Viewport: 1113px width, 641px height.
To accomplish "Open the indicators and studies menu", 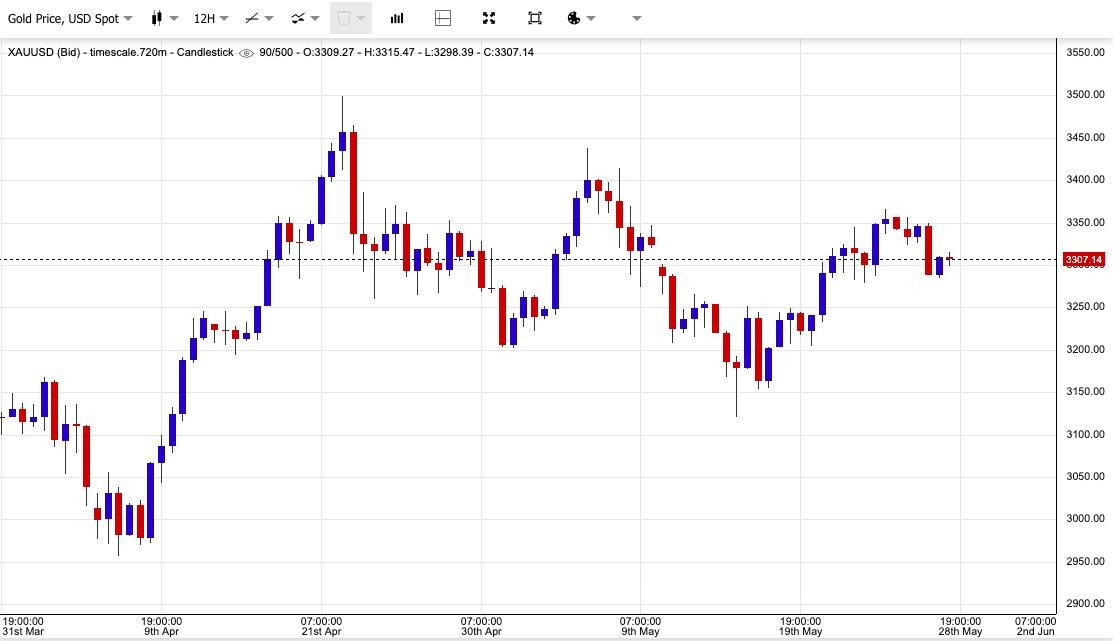I will tap(305, 18).
